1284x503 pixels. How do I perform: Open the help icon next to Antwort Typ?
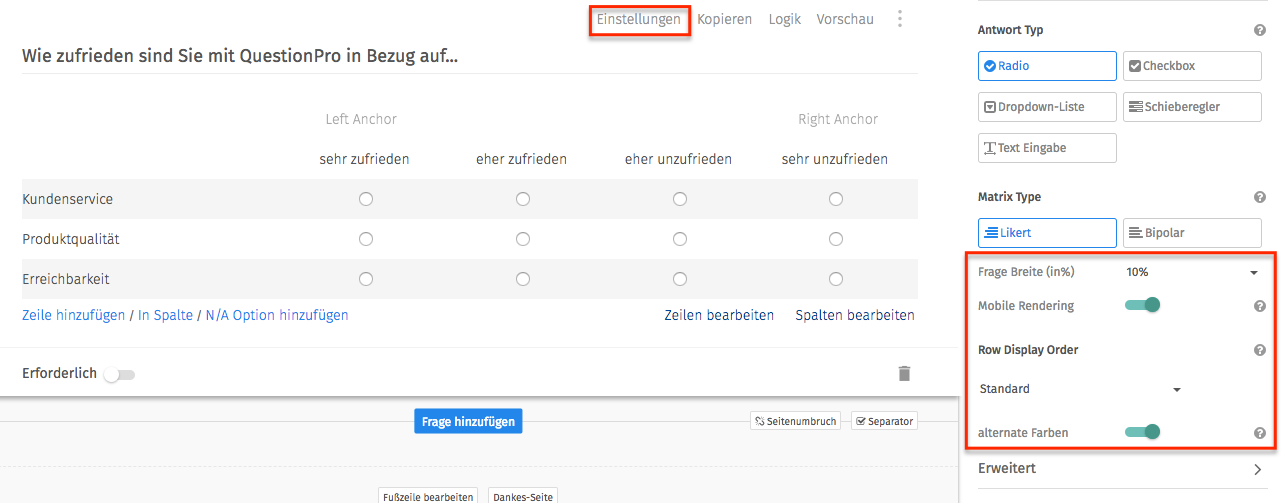[1260, 30]
